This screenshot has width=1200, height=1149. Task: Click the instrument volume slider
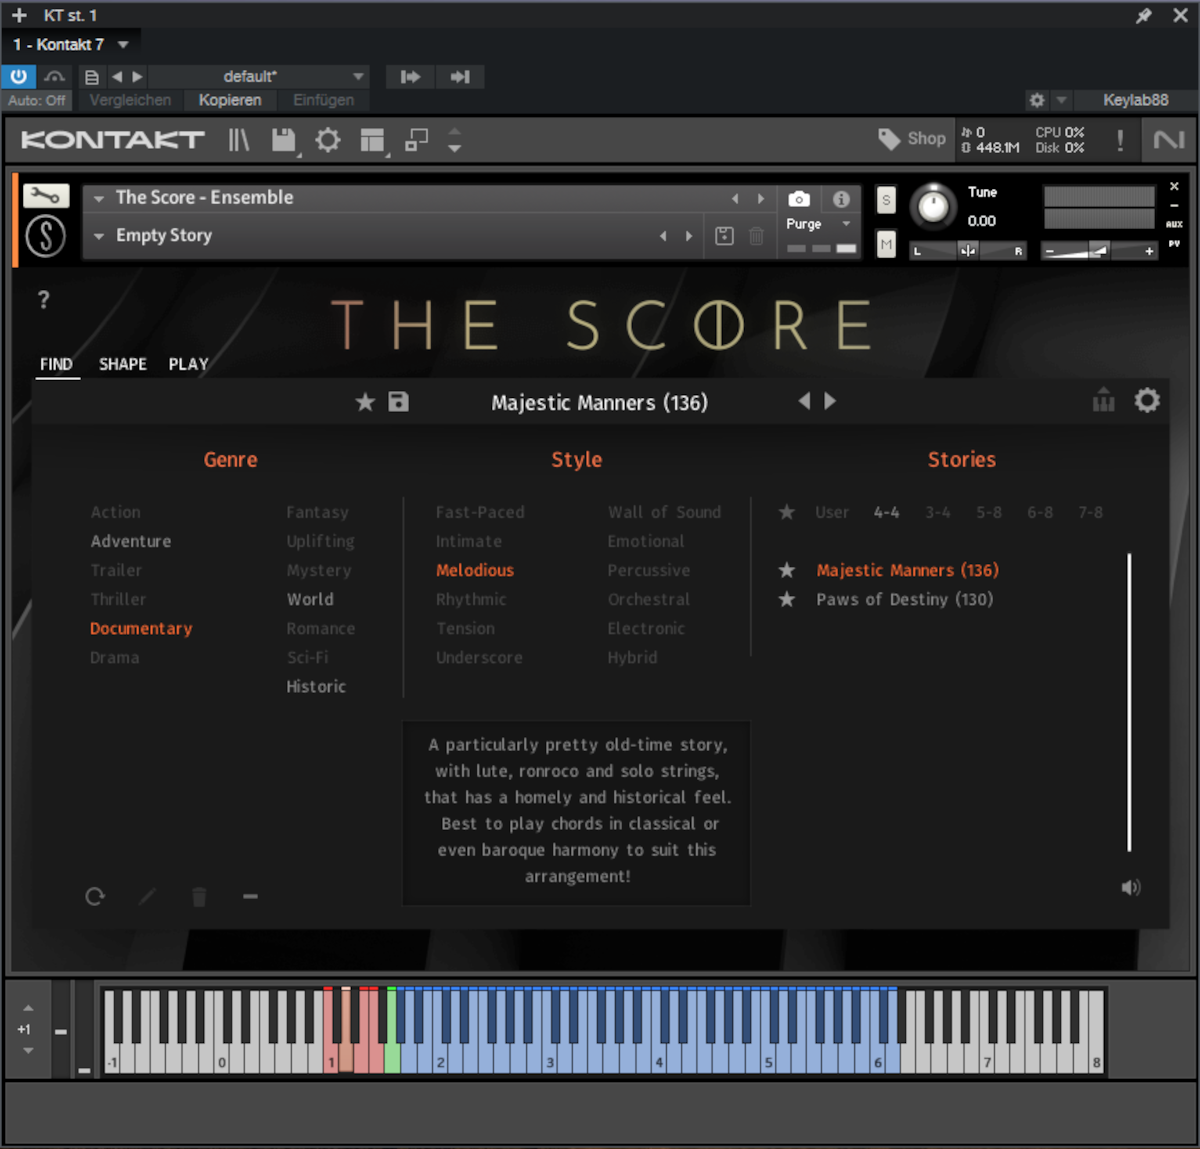tap(1098, 251)
